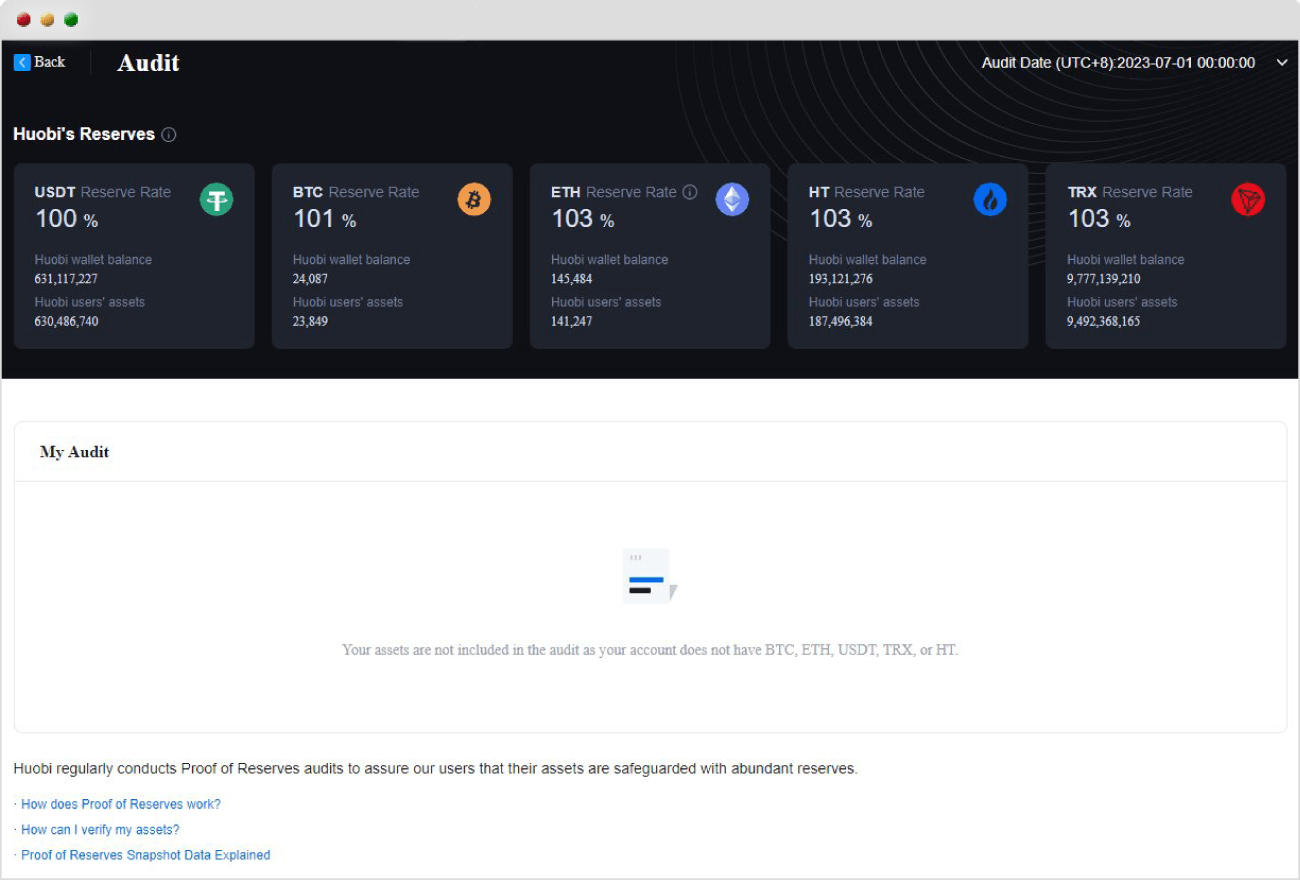Click USDT Reserve Rate label
The image size is (1300, 880).
103,192
